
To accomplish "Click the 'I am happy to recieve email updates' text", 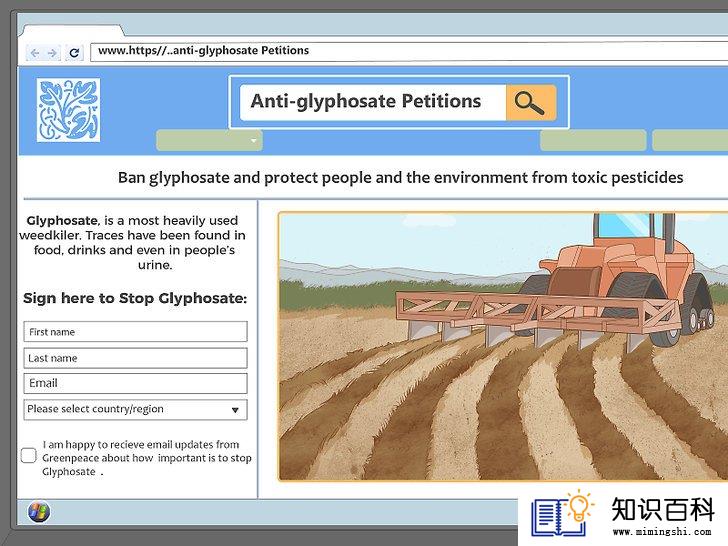I will click(x=147, y=458).
